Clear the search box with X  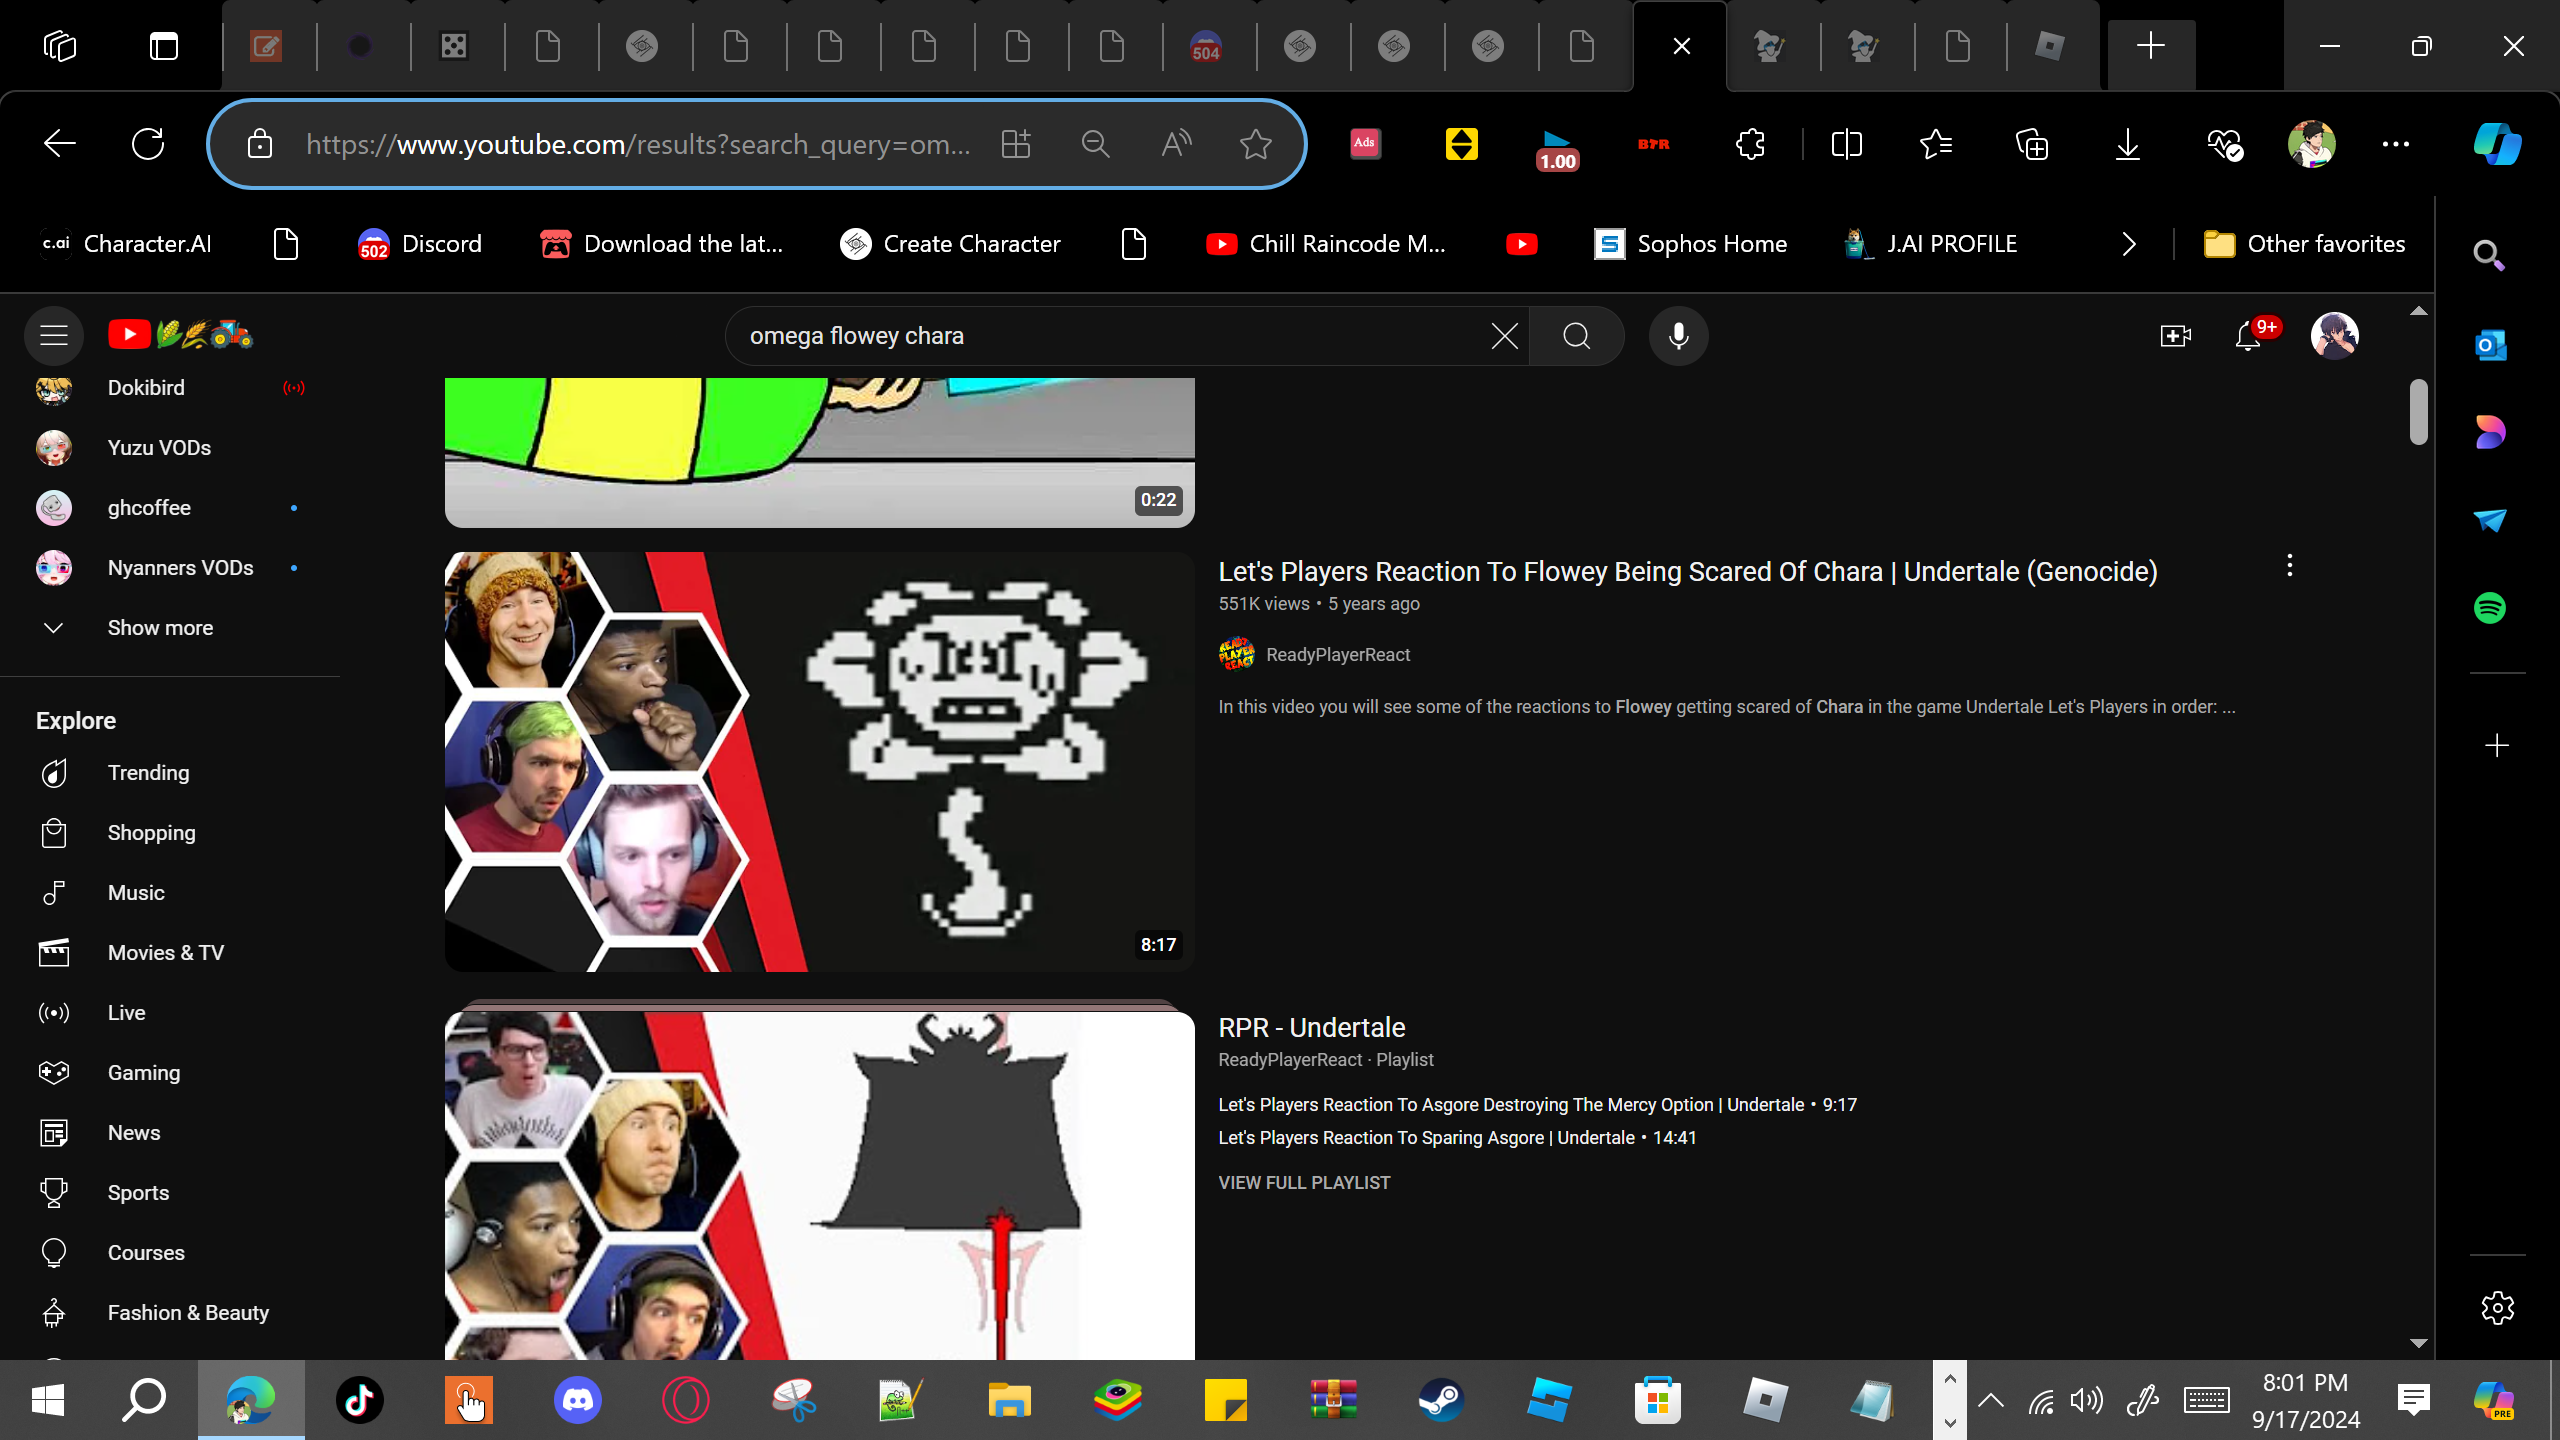click(x=1505, y=336)
